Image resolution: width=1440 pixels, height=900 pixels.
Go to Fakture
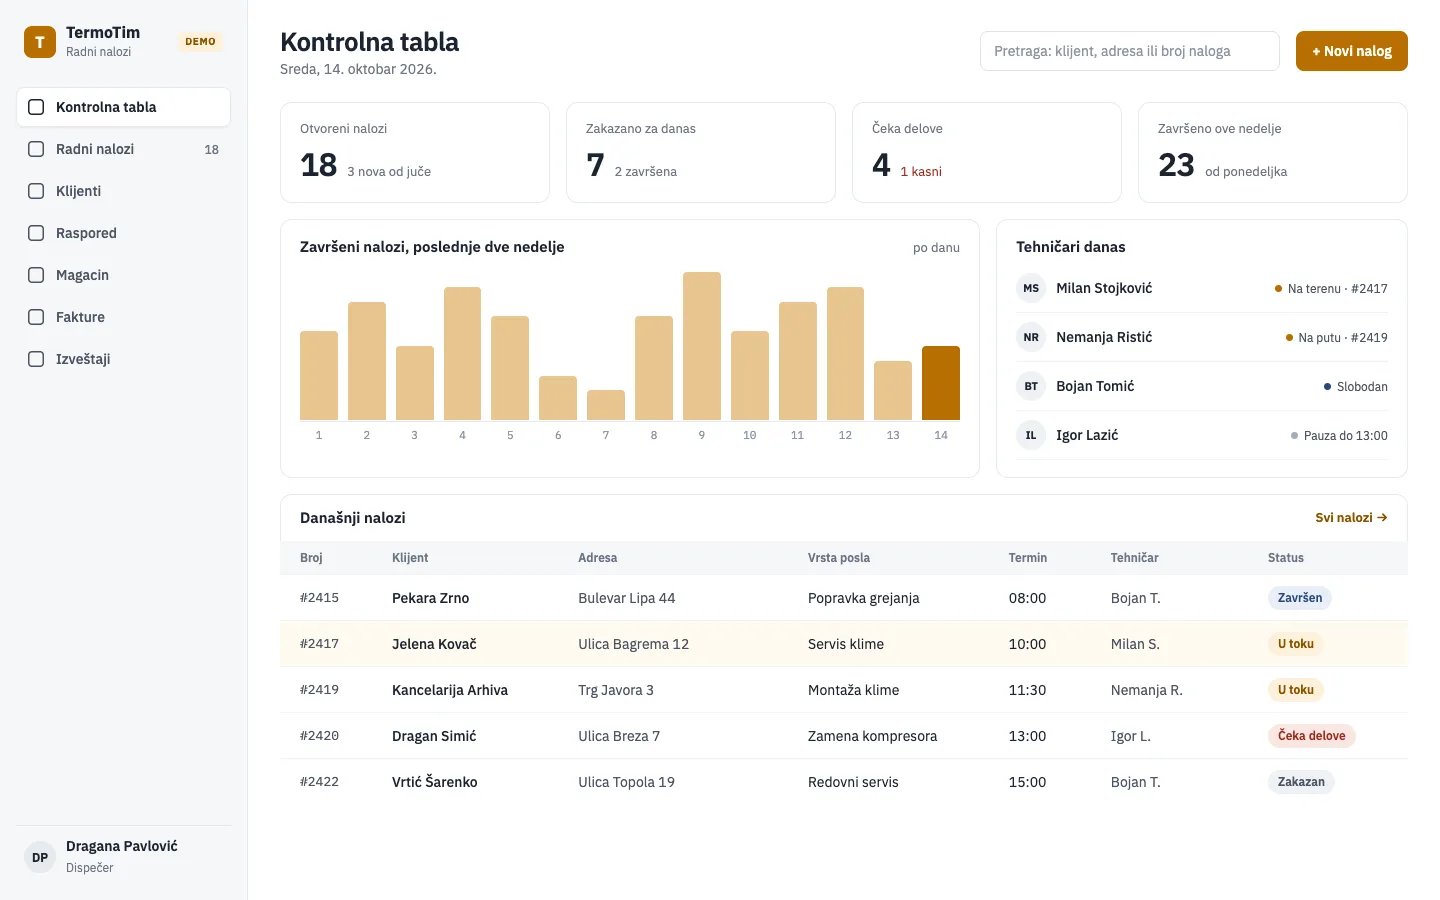point(123,317)
